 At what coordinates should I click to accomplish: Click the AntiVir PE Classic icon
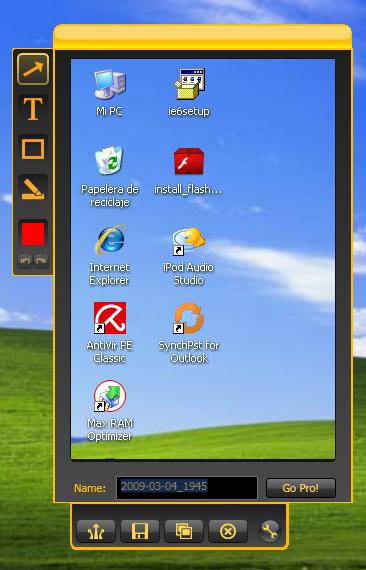[x=110, y=333]
